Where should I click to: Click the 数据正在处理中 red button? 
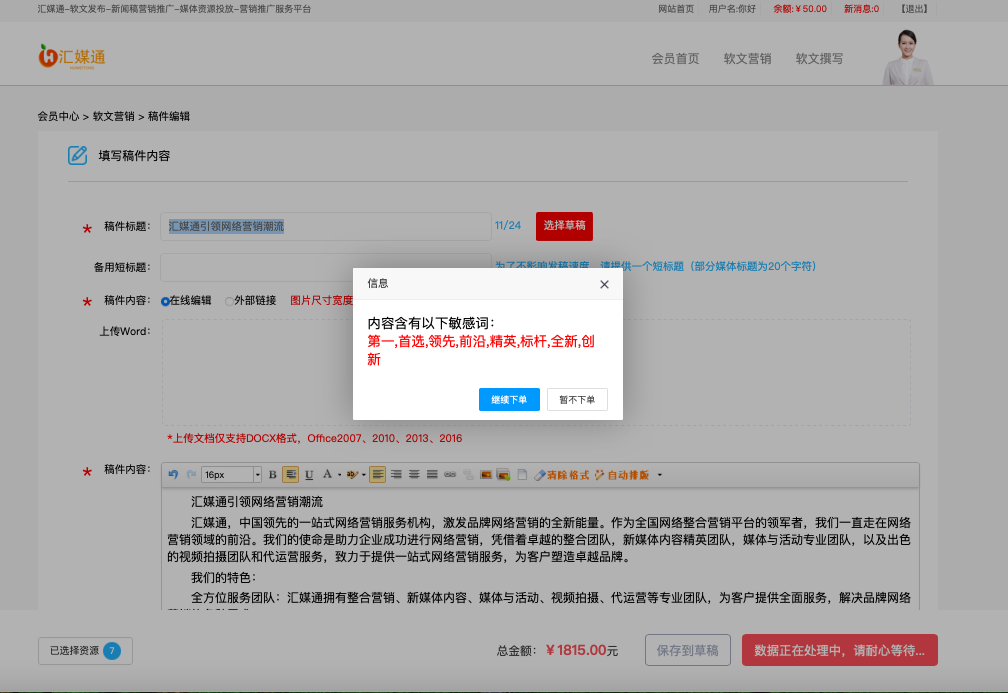(x=840, y=650)
